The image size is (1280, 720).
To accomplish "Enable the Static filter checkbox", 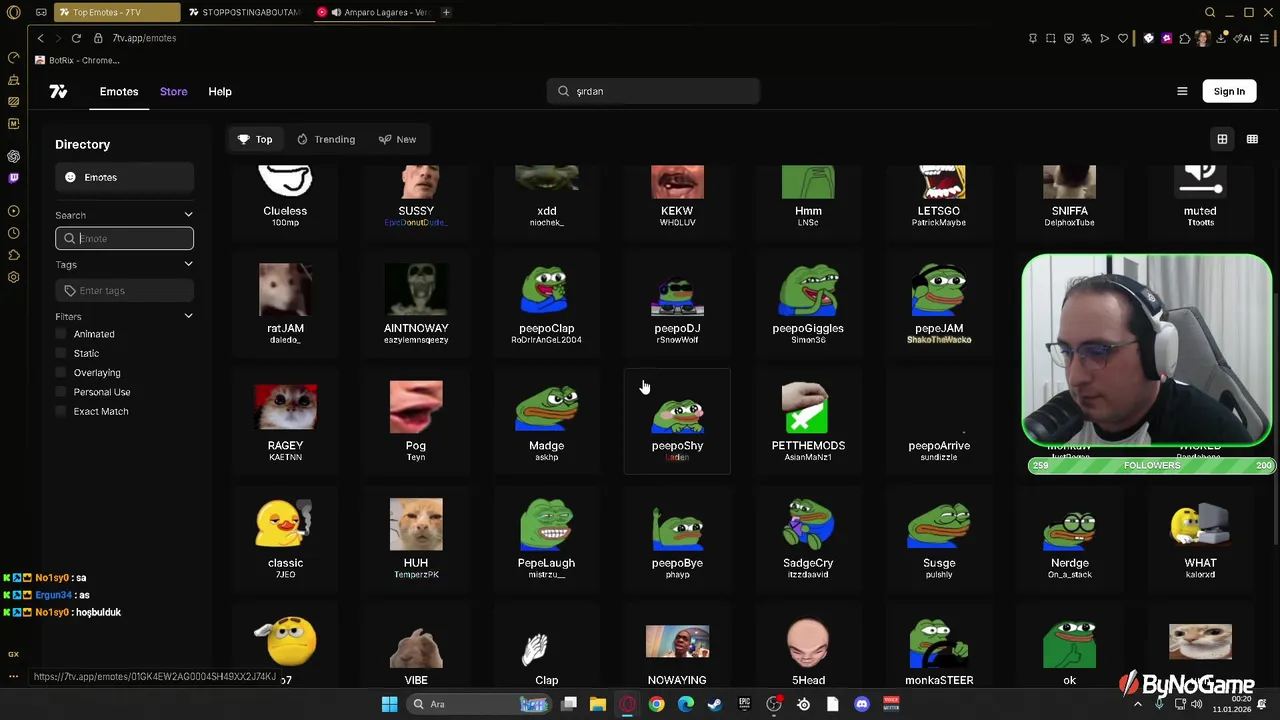I will point(61,353).
